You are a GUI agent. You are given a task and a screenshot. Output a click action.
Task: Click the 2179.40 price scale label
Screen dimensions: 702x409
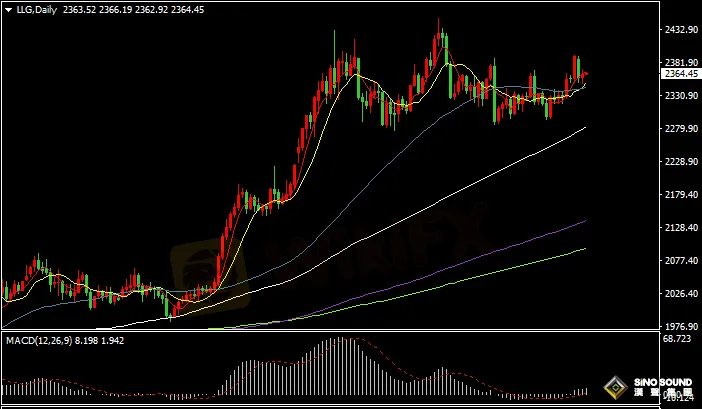pos(680,195)
